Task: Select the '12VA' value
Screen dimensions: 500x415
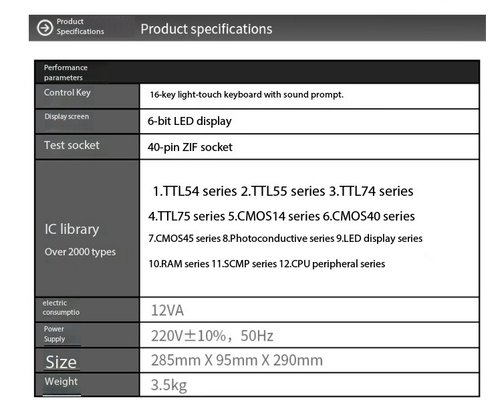Action: 167,310
